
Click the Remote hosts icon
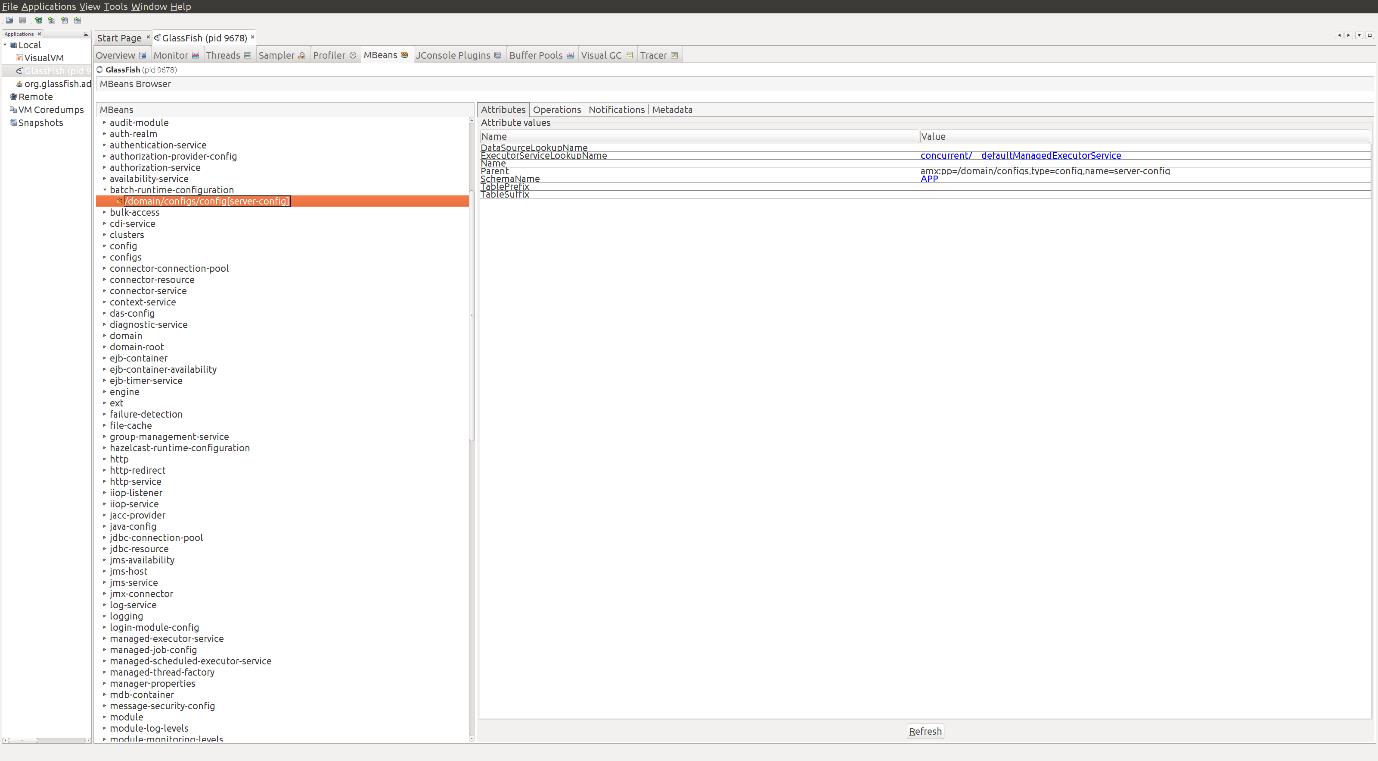tap(13, 97)
